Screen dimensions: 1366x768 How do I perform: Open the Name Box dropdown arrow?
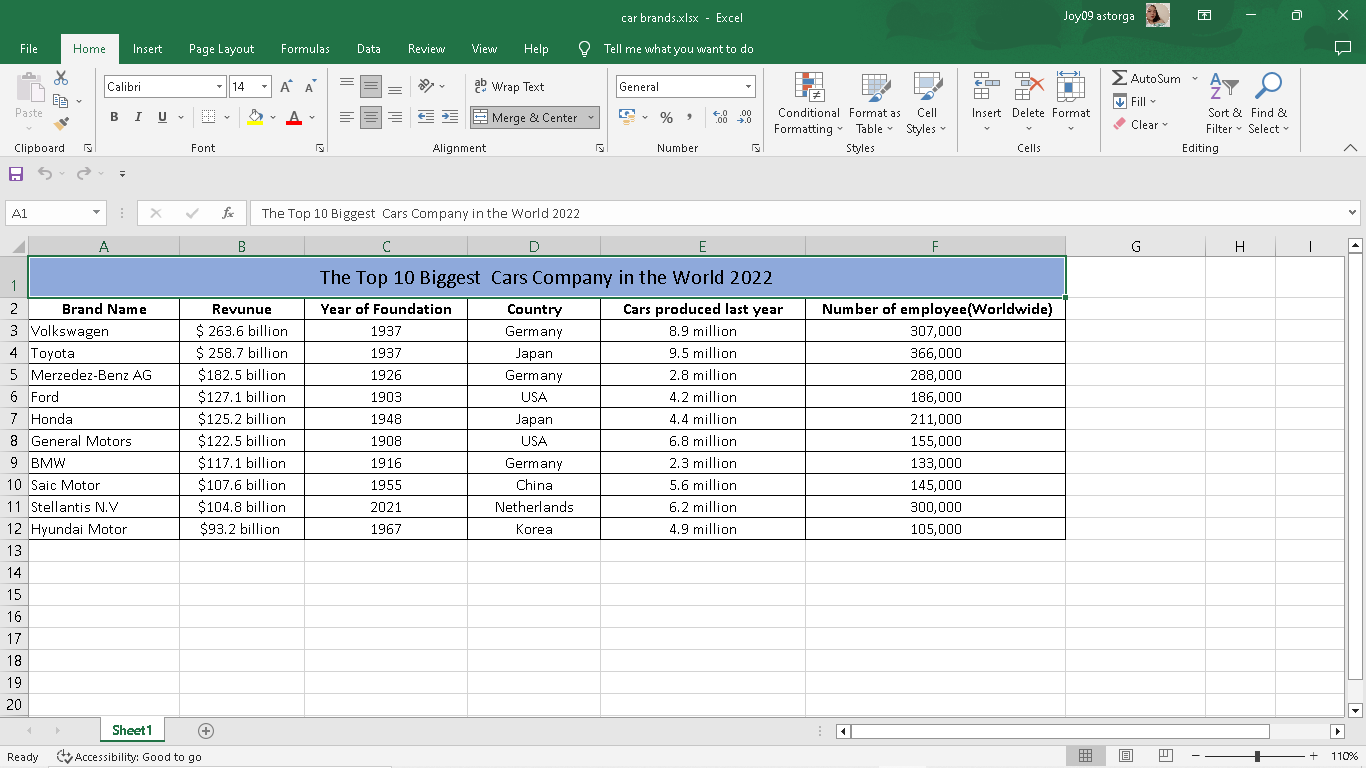click(96, 213)
